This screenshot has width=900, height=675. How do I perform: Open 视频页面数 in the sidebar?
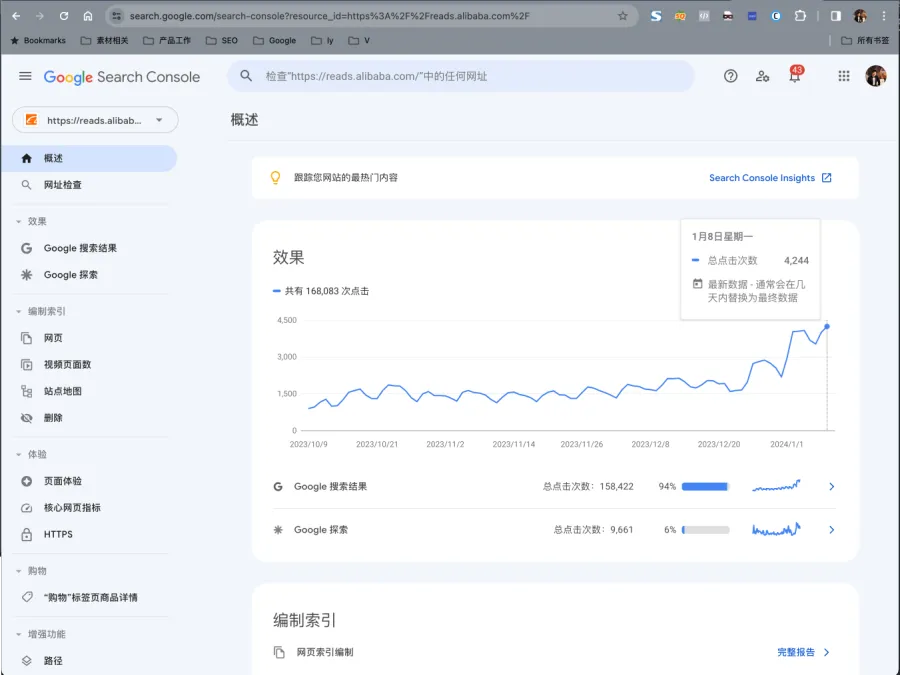[89, 364]
